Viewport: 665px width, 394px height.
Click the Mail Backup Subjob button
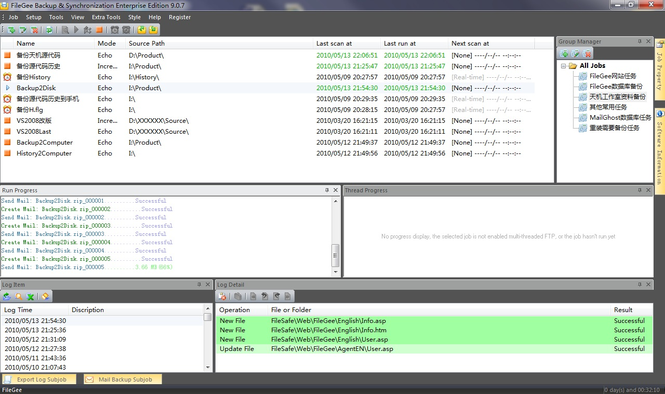123,379
